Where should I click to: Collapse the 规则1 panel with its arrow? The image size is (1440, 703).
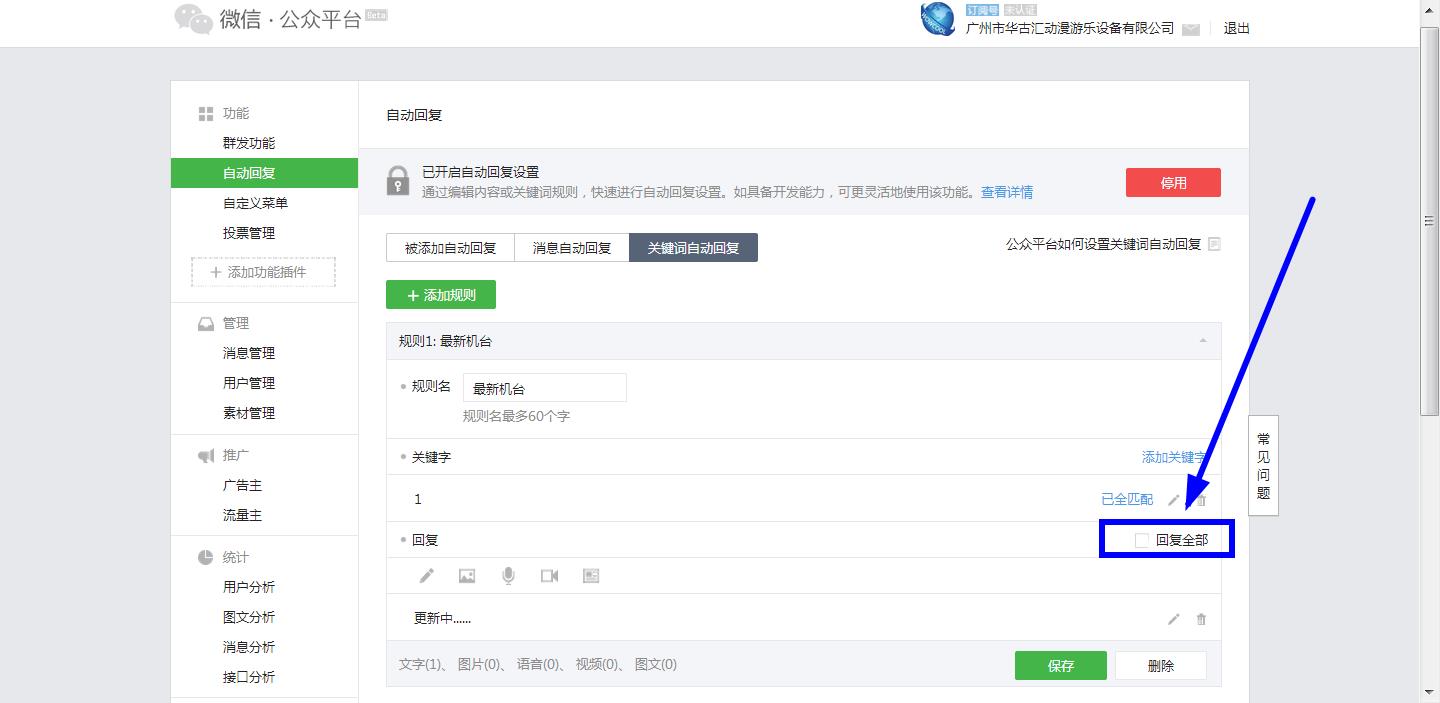(1205, 341)
